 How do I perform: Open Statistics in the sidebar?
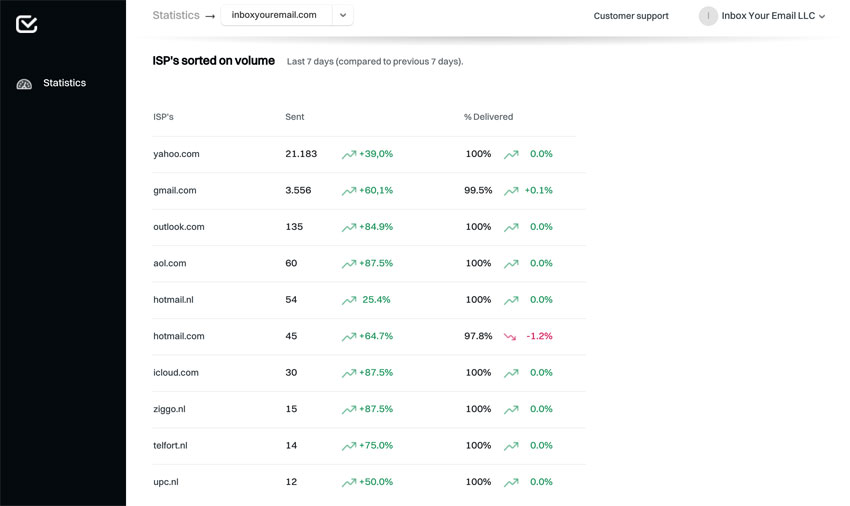(x=64, y=83)
